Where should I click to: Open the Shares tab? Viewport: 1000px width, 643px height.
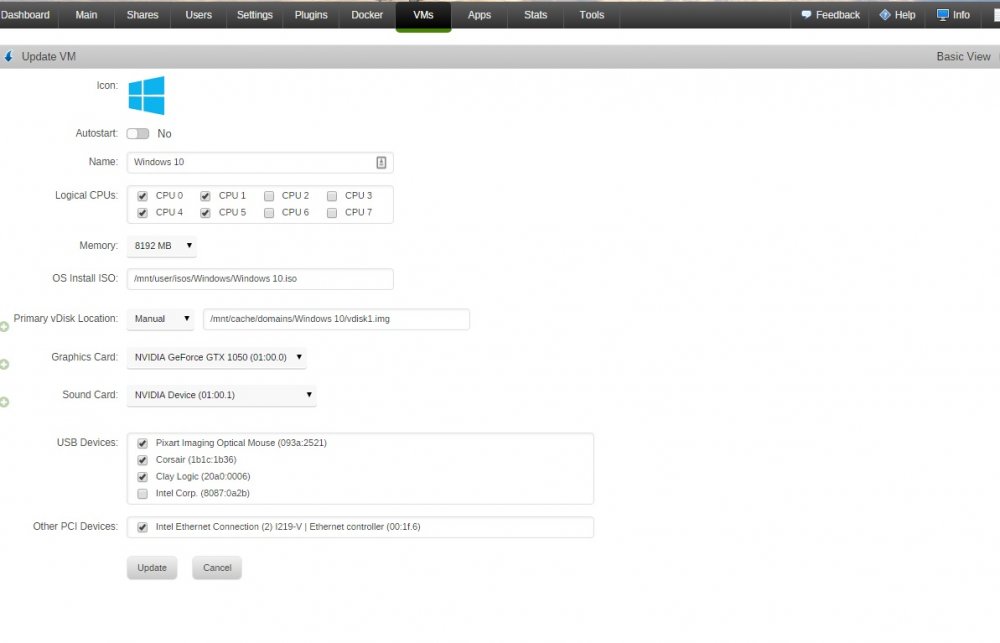142,15
